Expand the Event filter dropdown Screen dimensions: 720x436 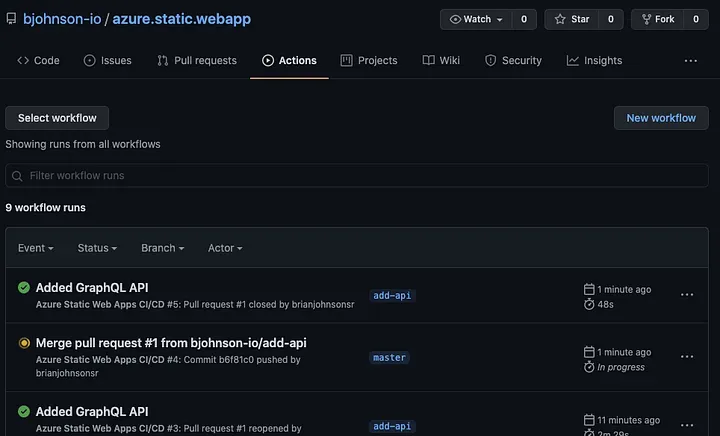pyautogui.click(x=35, y=248)
